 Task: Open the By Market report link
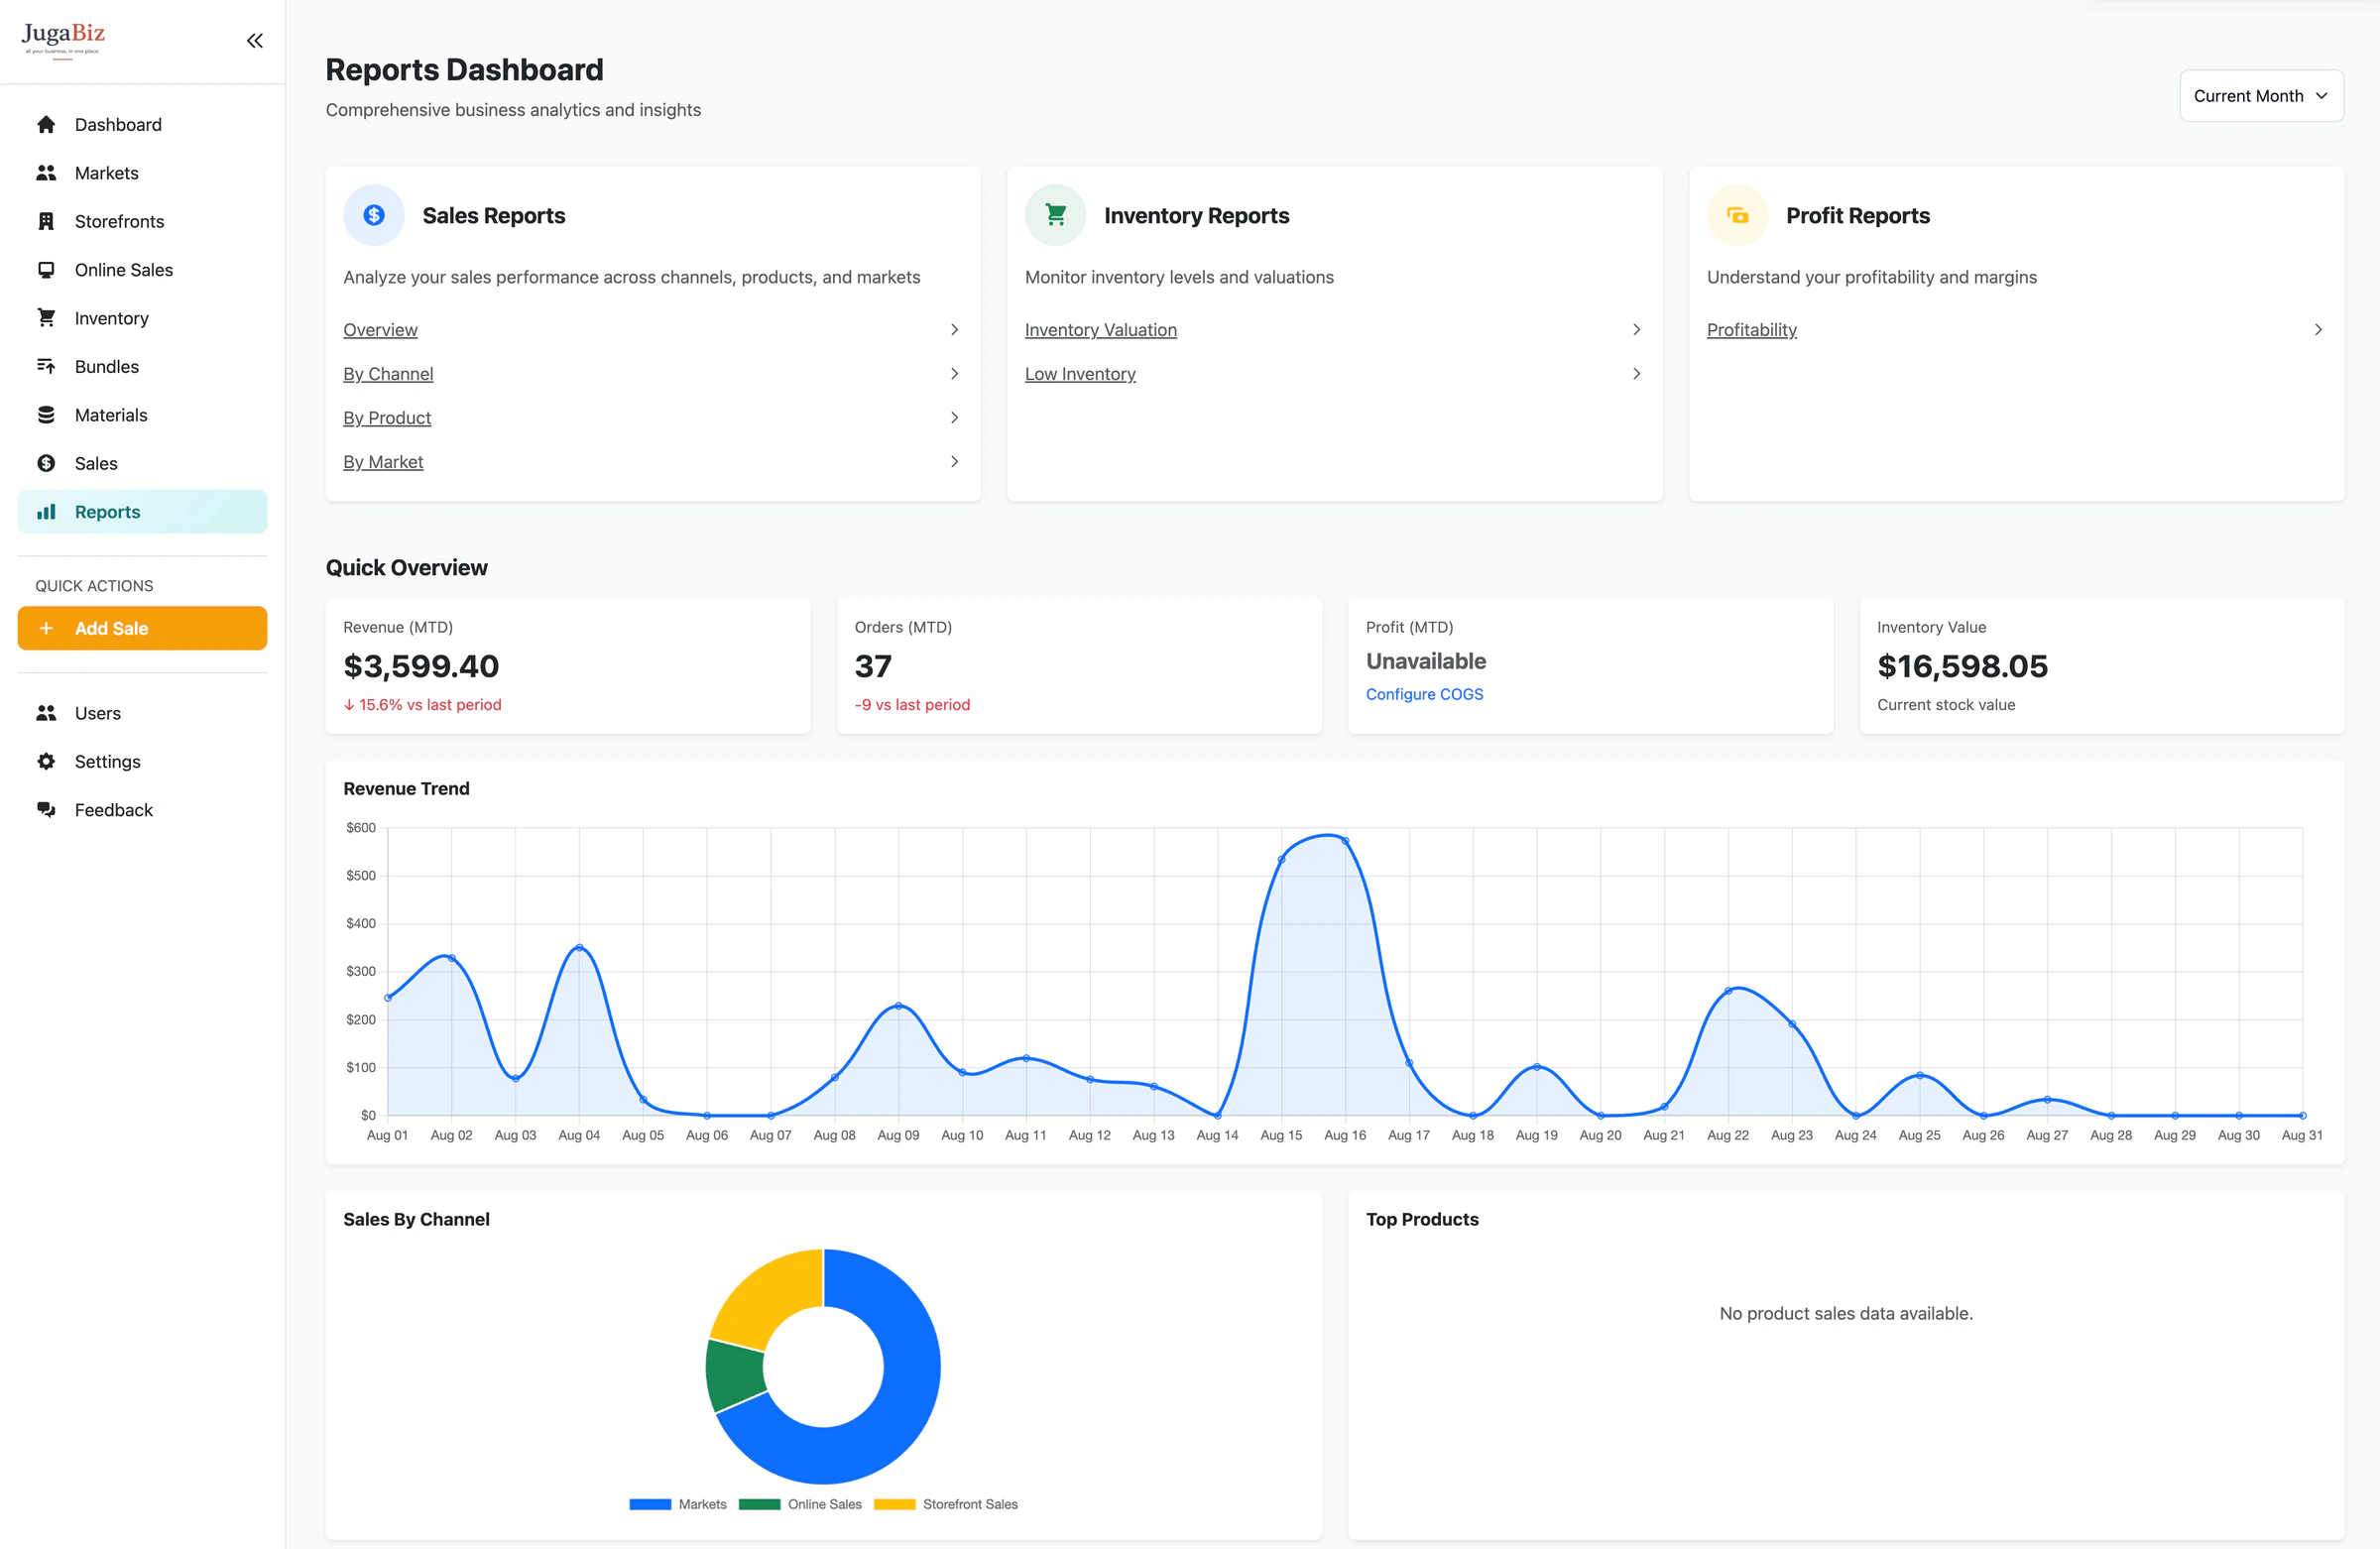pos(383,462)
